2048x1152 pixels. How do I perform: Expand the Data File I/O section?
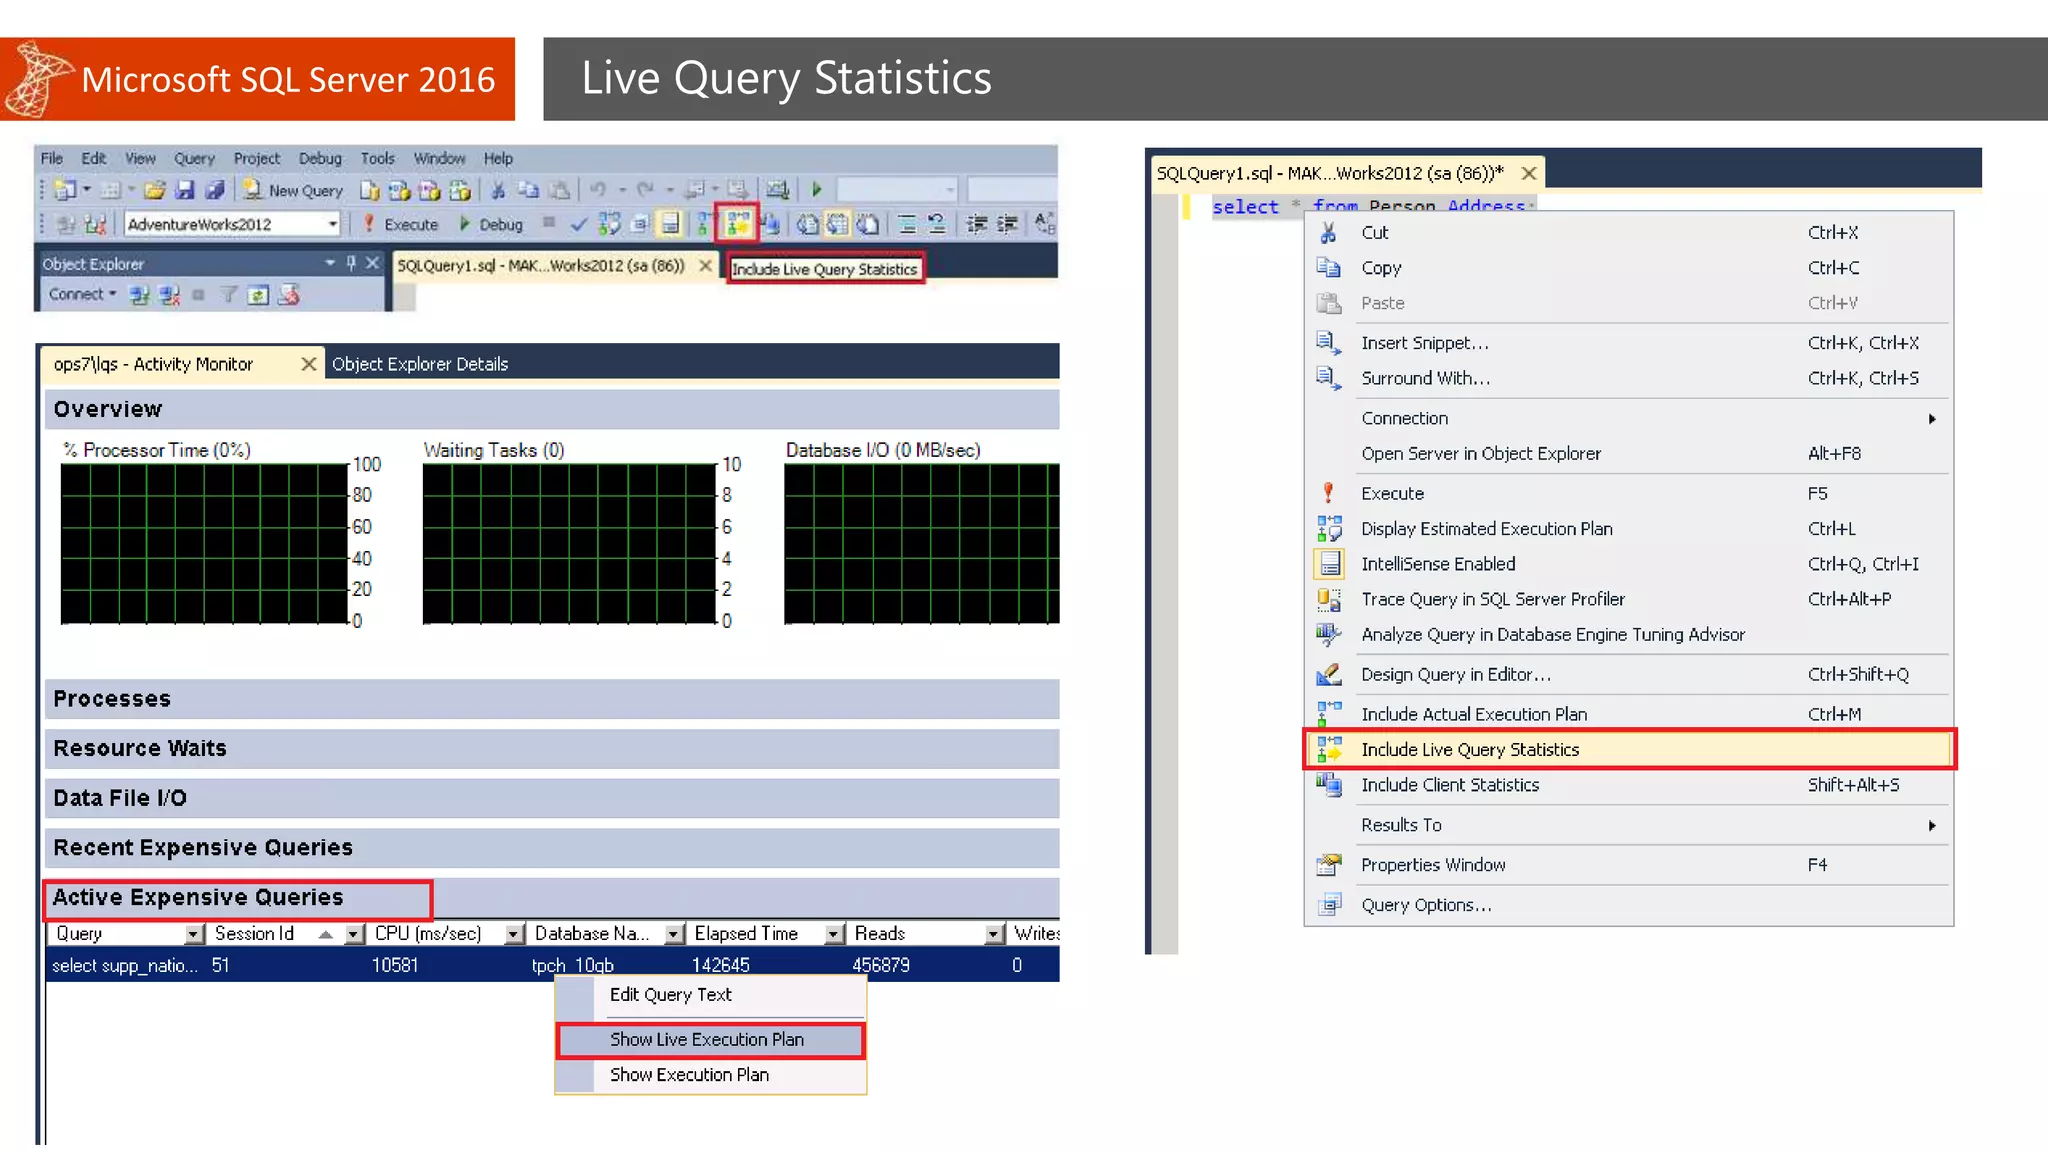pos(552,798)
